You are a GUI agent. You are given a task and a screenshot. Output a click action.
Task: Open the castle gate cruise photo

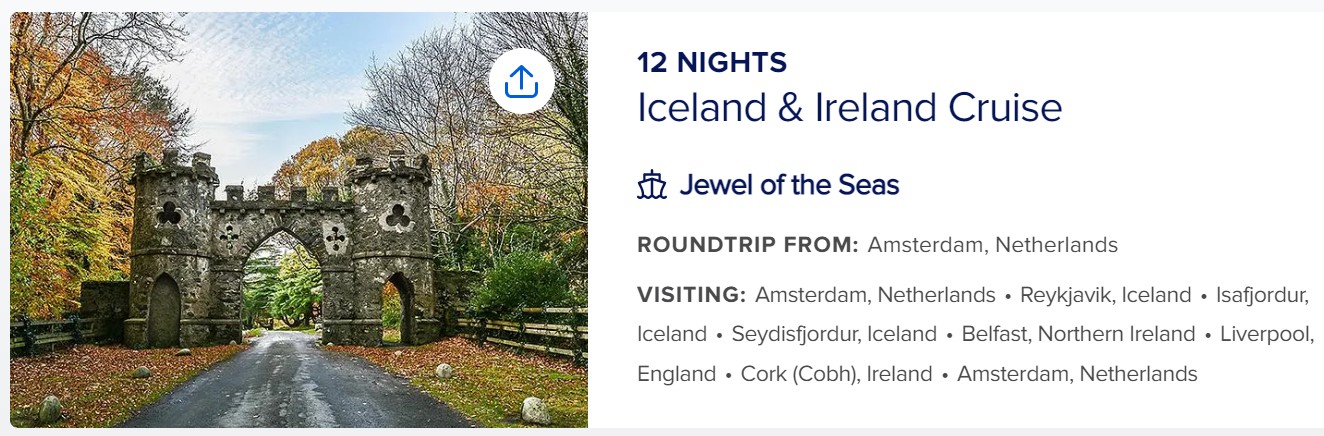coord(299,220)
